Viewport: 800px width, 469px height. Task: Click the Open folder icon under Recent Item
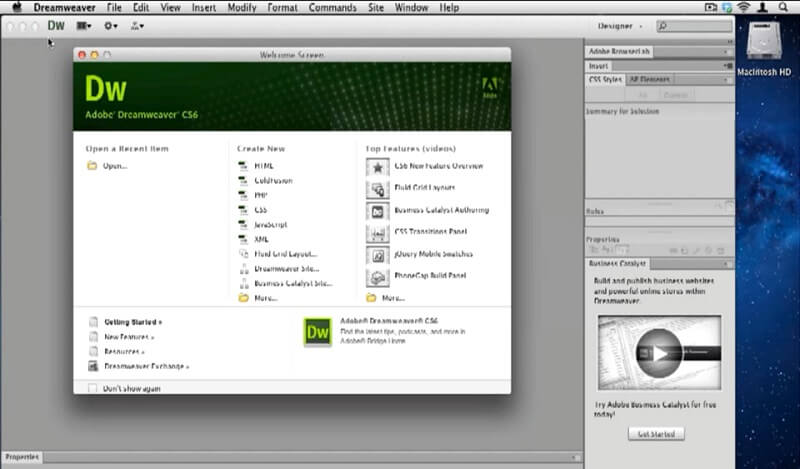click(x=92, y=166)
